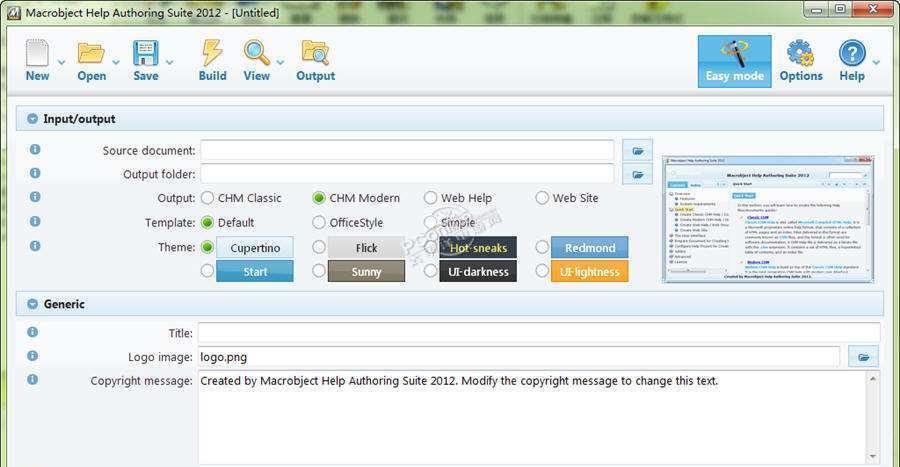Show info for Output folder field
Viewport: 900px width, 467px height.
35,173
